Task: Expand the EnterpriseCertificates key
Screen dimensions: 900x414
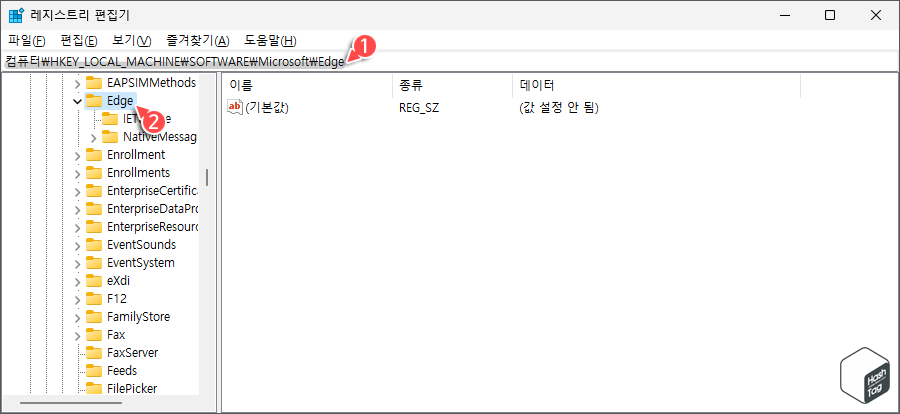Action: click(x=78, y=191)
